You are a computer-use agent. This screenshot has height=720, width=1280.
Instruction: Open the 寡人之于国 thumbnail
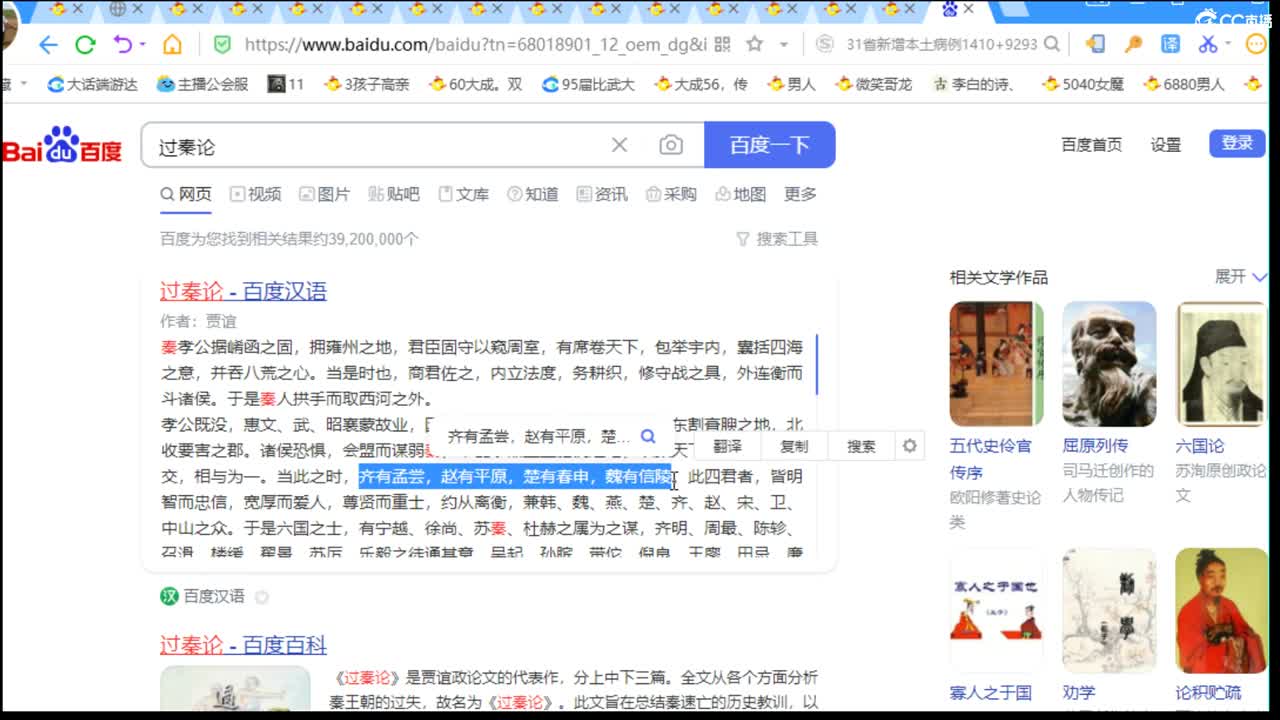coord(996,610)
